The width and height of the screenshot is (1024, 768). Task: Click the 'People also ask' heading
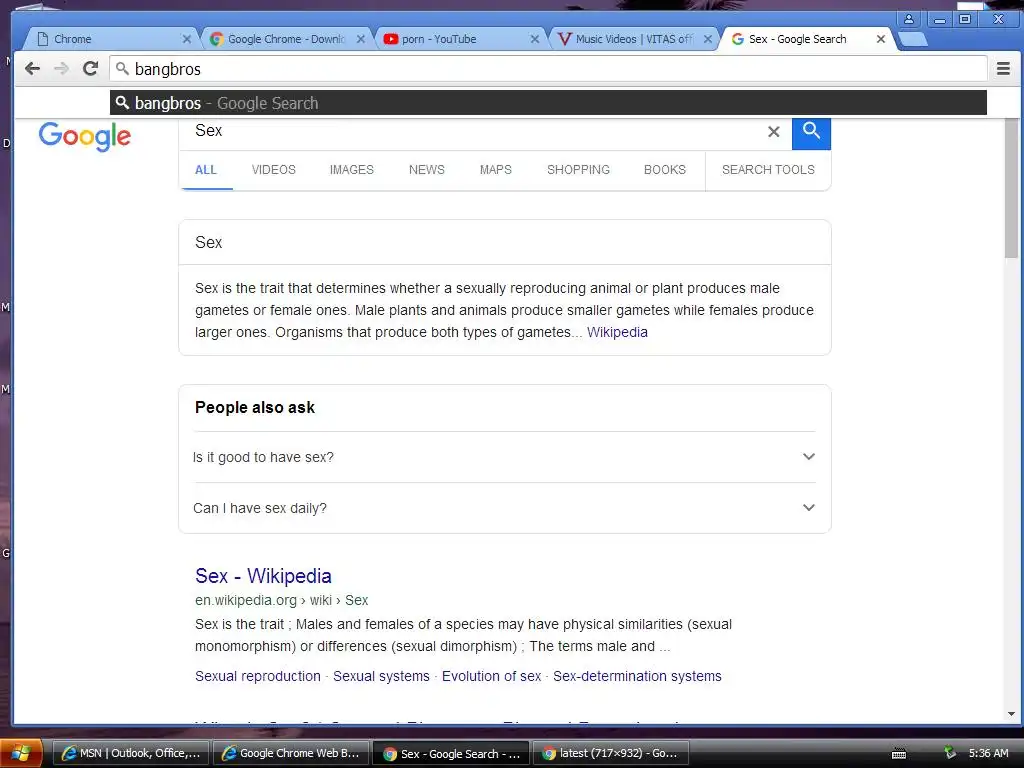pos(255,408)
